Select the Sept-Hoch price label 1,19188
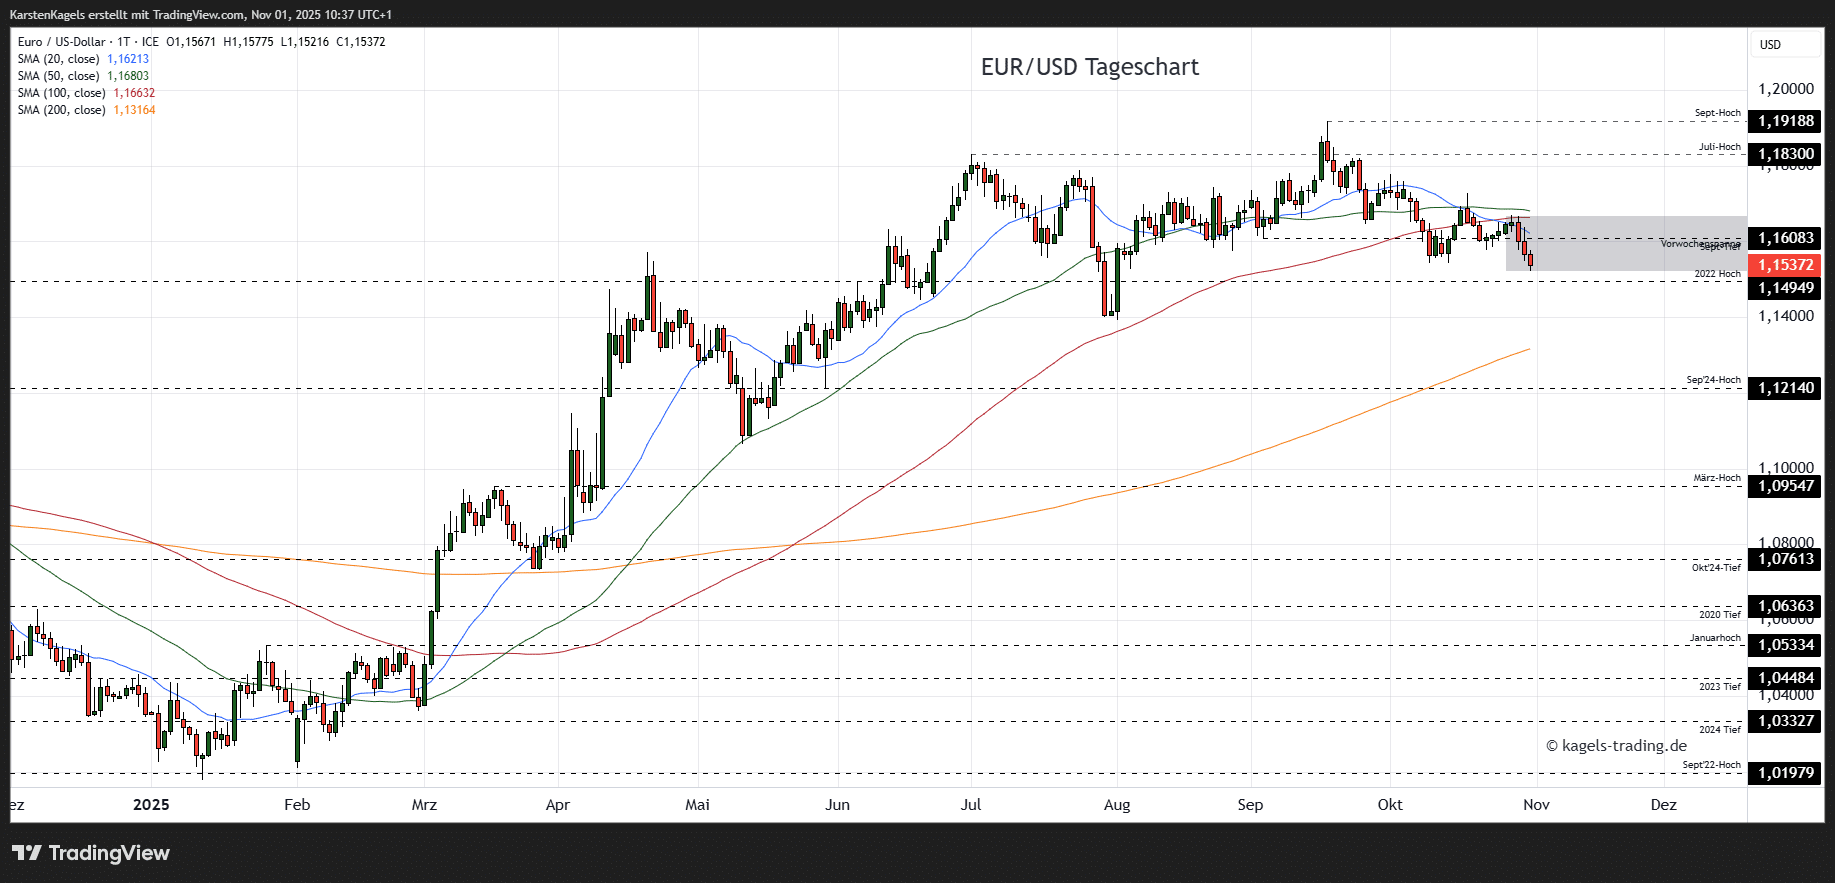 click(x=1785, y=121)
